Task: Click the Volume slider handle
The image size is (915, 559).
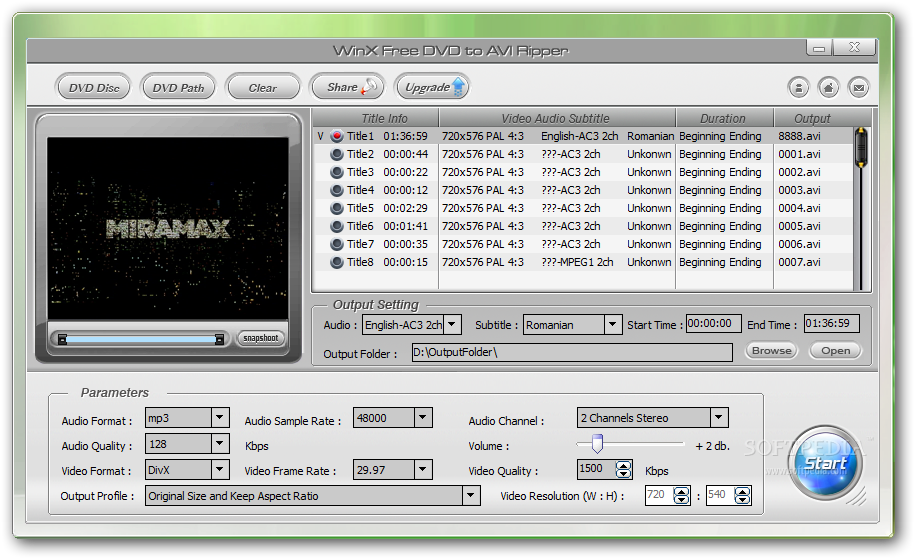Action: point(596,444)
